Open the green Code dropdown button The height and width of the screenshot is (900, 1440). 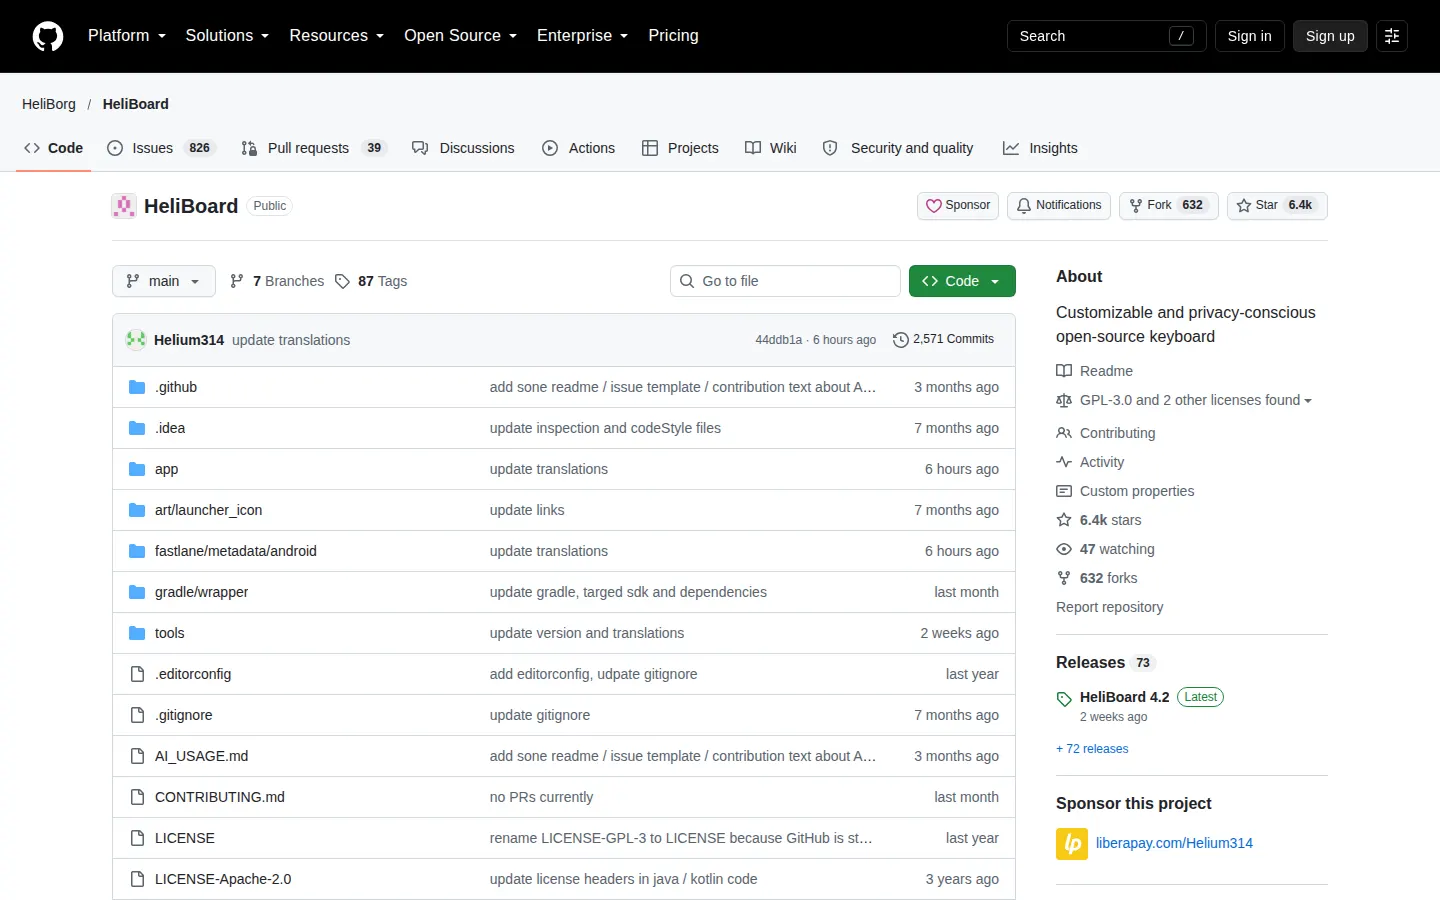coord(962,281)
